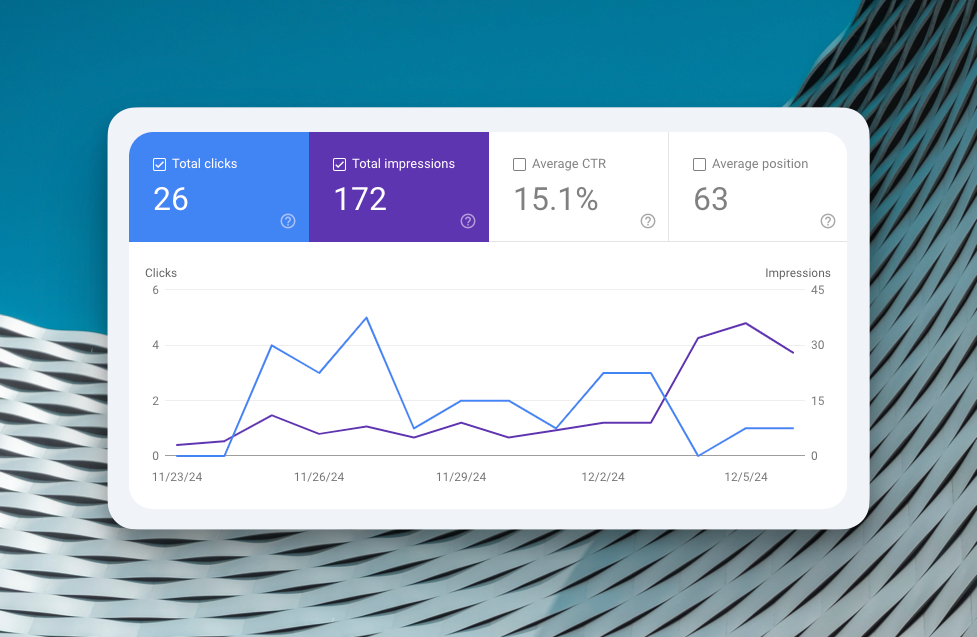
Task: Click the Impressions axis label
Action: point(798,273)
